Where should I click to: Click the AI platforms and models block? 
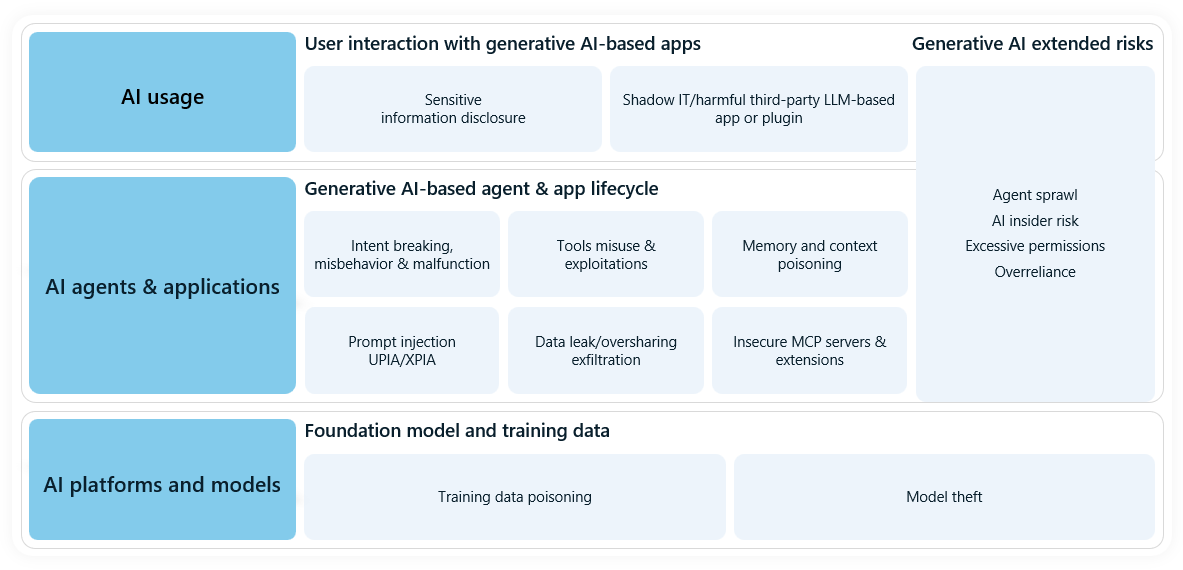point(162,480)
